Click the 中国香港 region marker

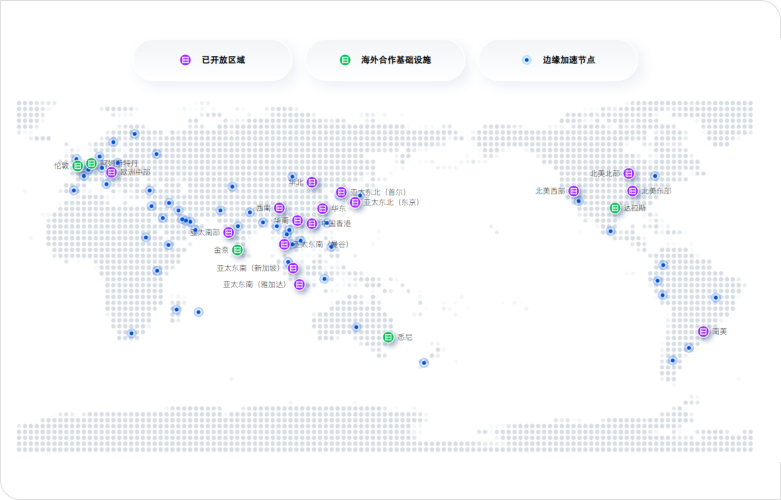click(312, 223)
